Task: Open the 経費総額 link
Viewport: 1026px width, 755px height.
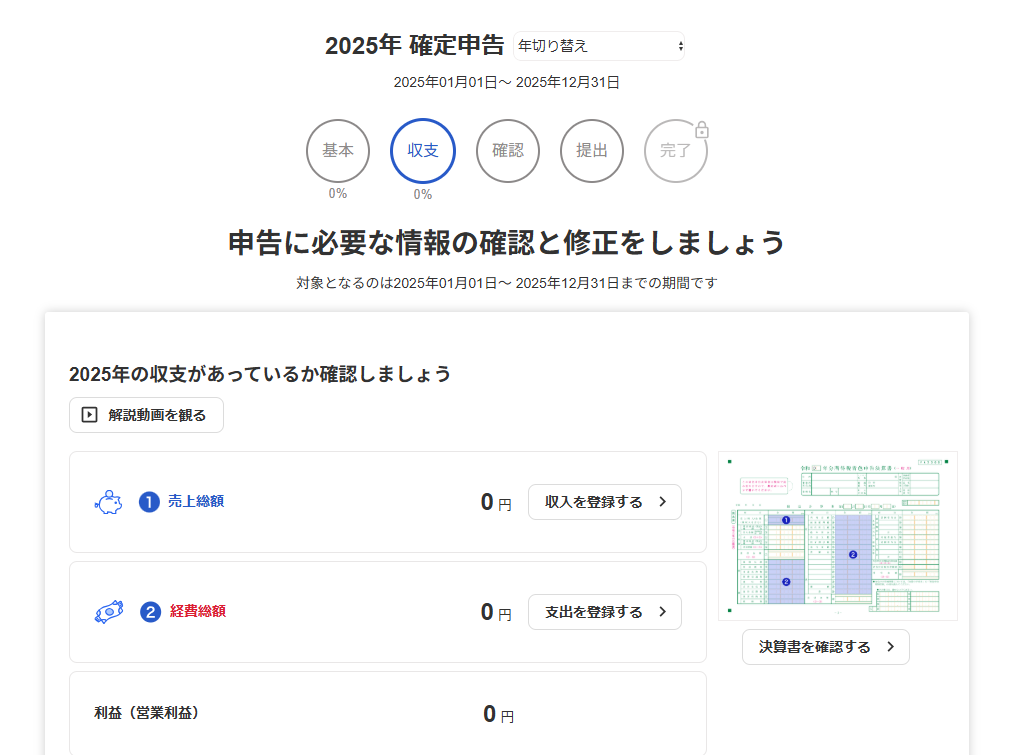Action: click(x=198, y=611)
